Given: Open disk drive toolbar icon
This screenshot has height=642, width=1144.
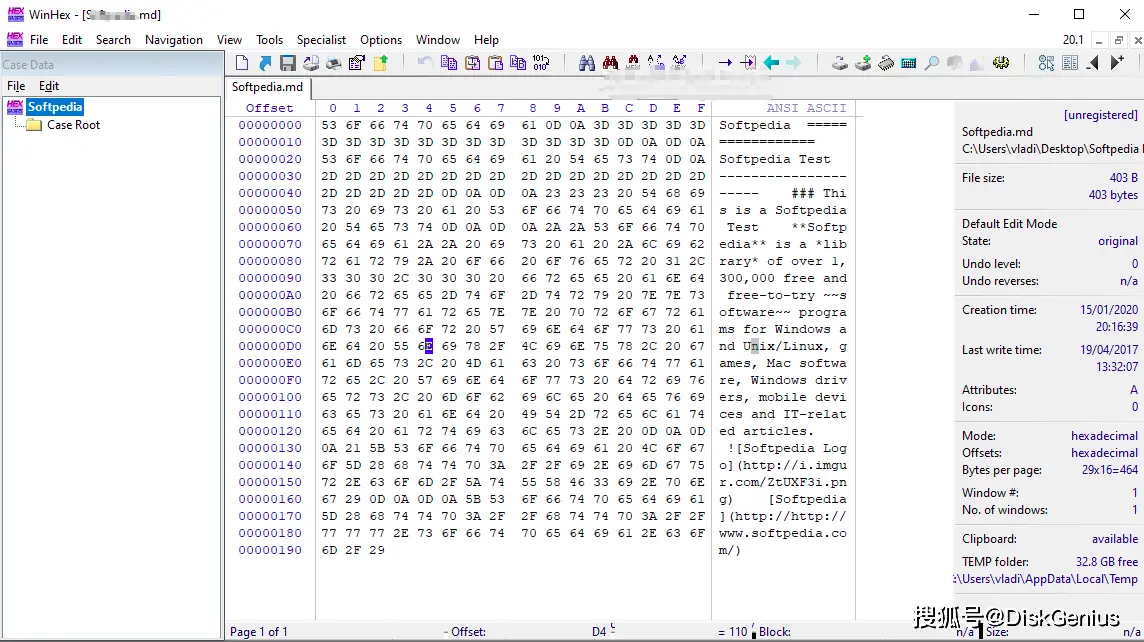Looking at the screenshot, I should 840,63.
